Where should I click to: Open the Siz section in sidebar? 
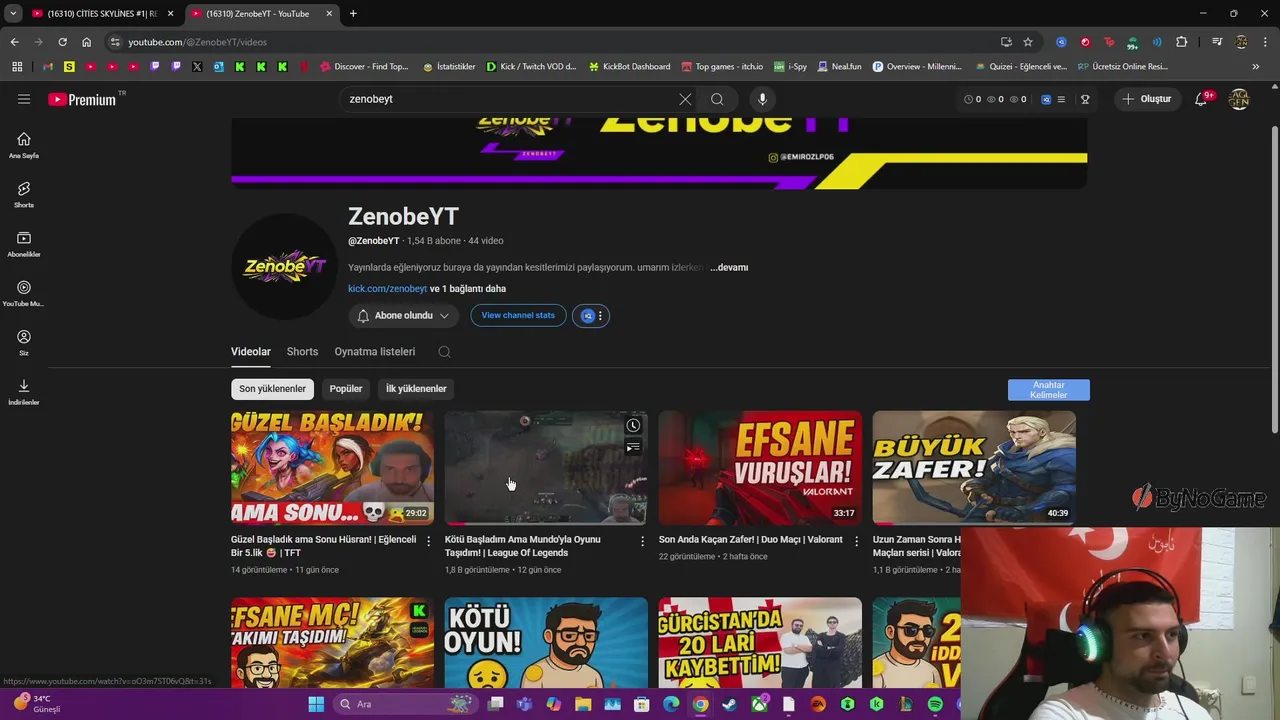click(24, 342)
